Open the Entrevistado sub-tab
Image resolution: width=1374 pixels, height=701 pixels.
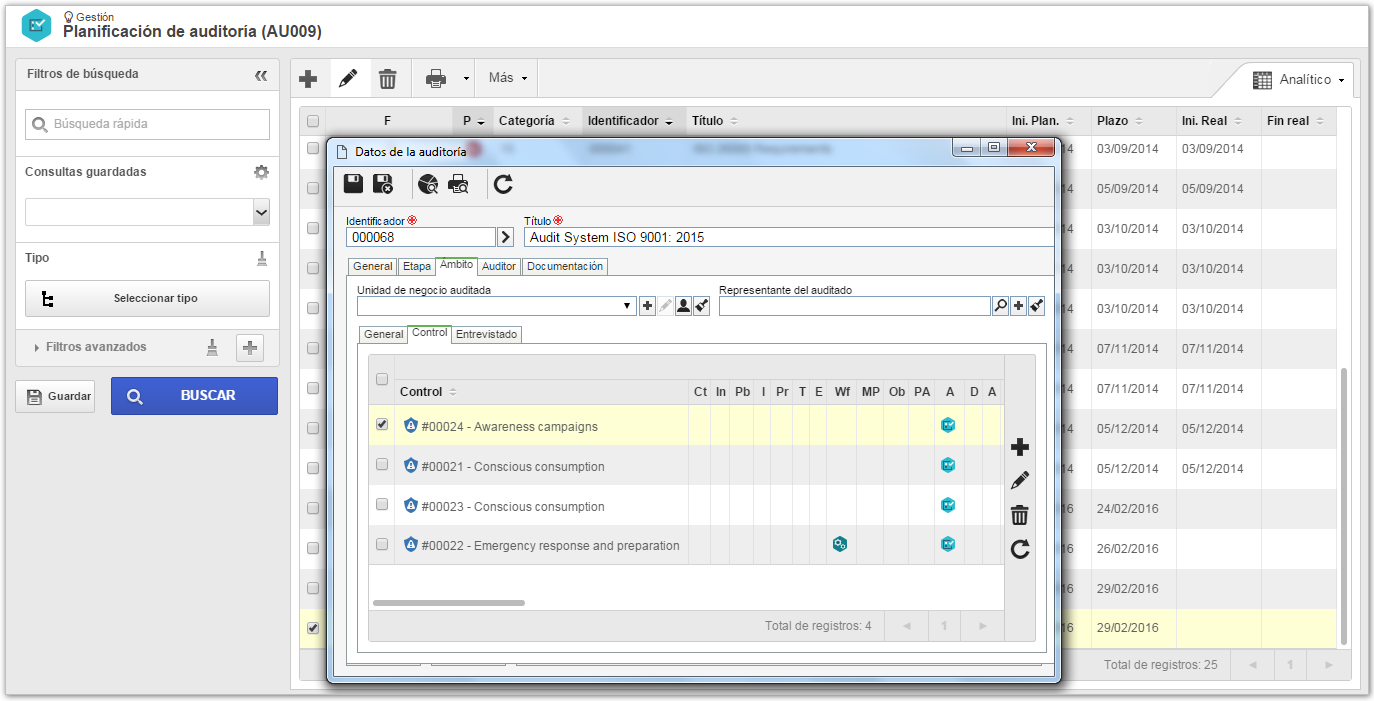pyautogui.click(x=487, y=334)
